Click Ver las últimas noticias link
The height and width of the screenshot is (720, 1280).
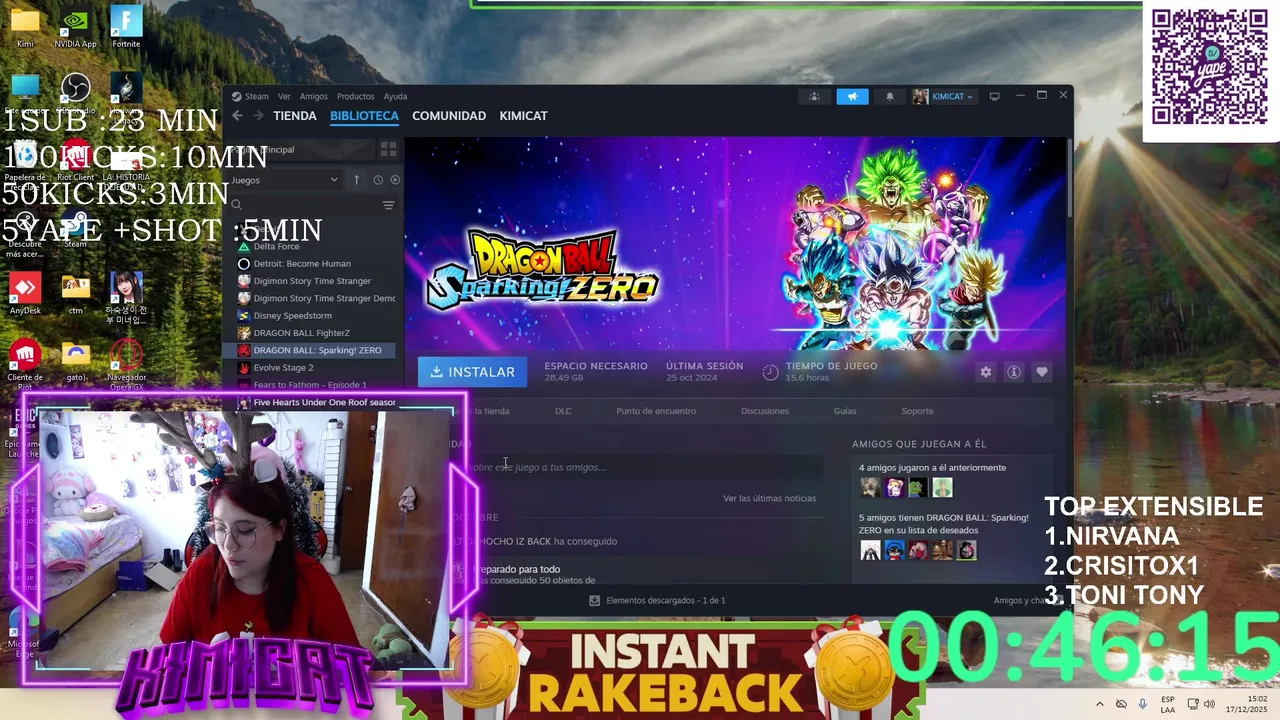coord(770,498)
